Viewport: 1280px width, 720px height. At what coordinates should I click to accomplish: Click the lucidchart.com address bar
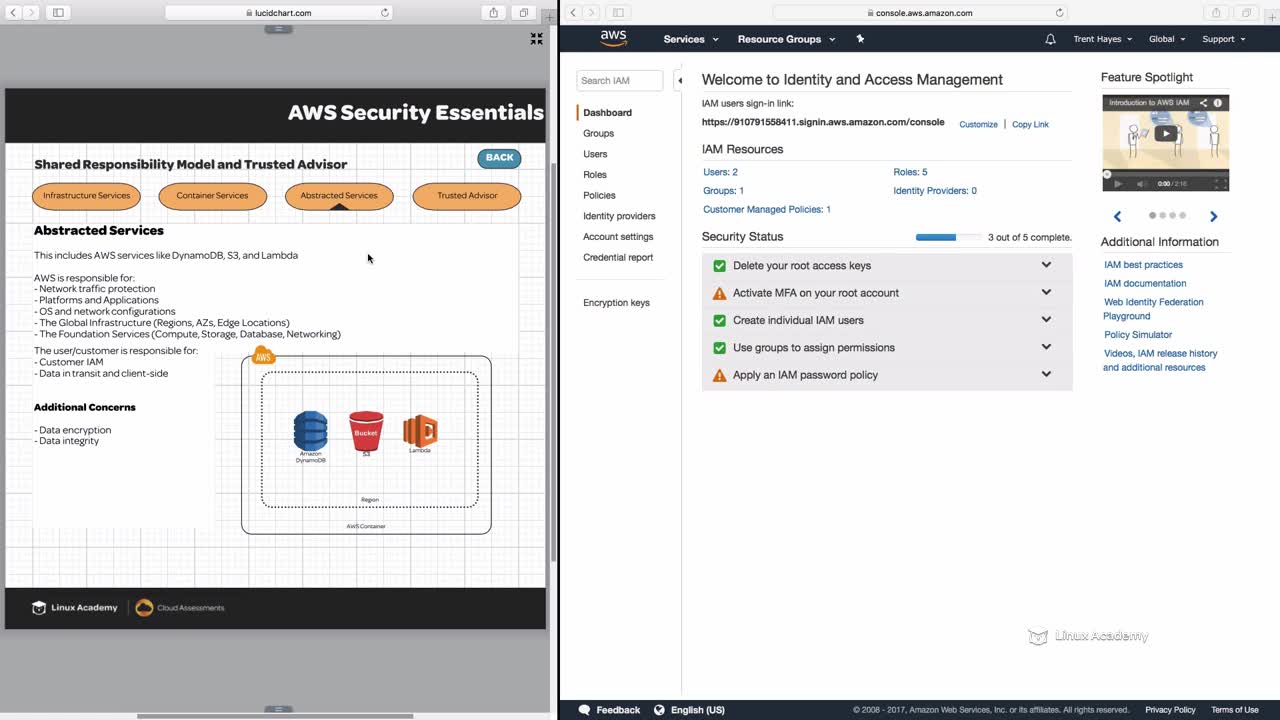click(x=278, y=13)
